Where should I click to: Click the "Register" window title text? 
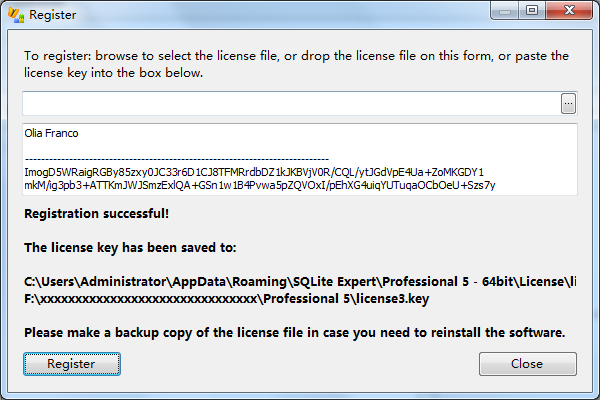[53, 15]
